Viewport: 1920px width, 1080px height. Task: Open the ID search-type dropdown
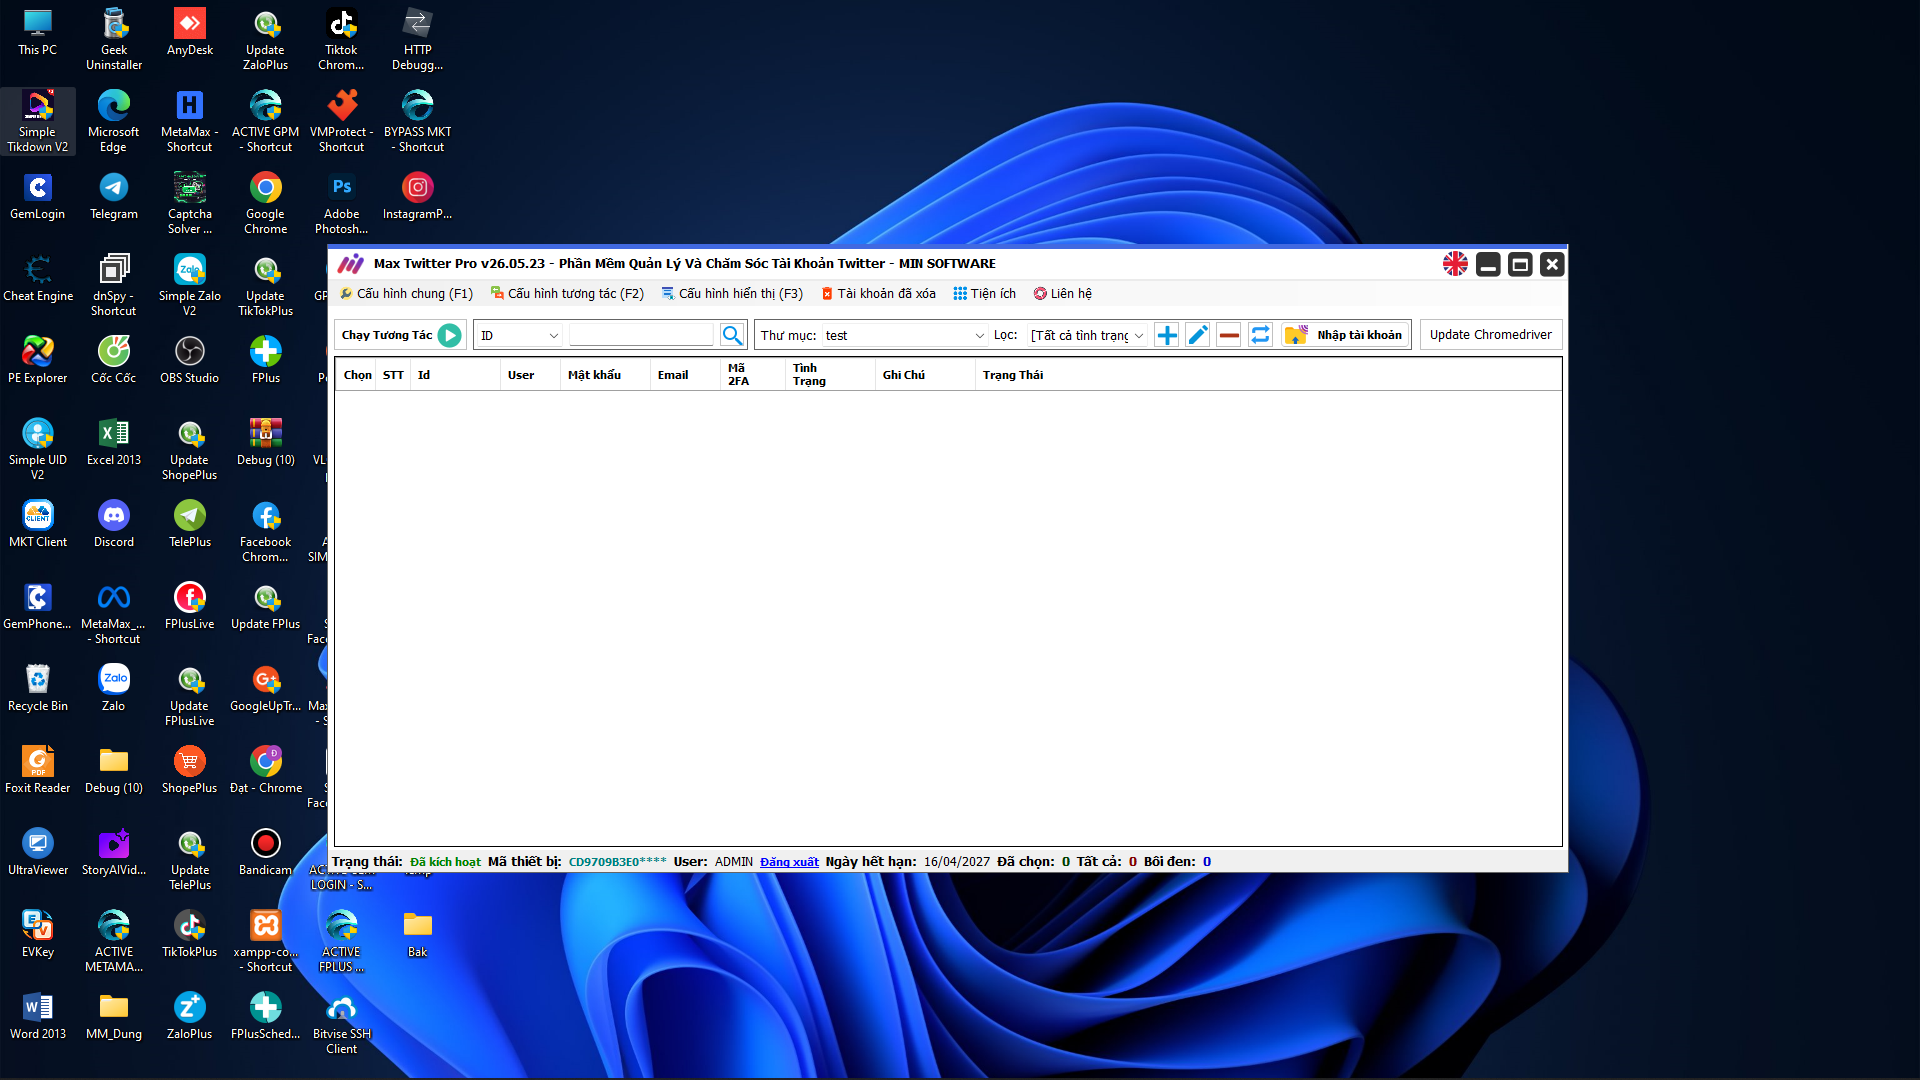point(518,336)
